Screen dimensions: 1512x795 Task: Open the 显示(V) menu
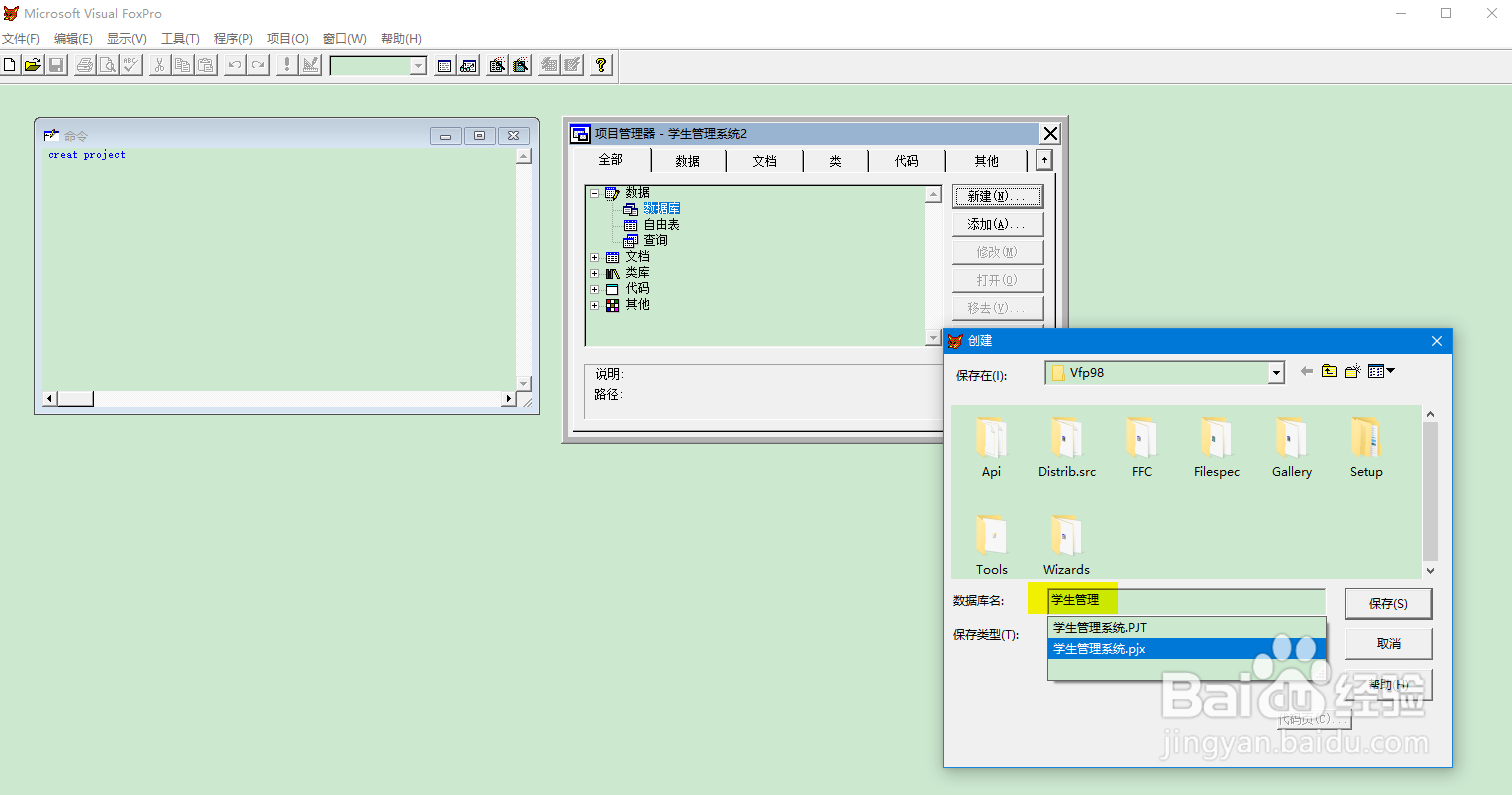click(127, 39)
